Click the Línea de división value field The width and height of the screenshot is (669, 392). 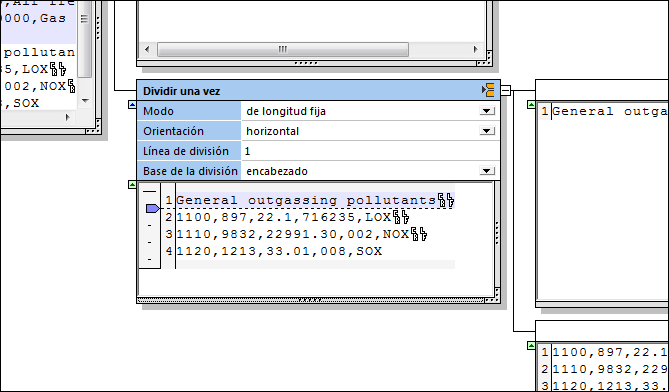click(370, 151)
